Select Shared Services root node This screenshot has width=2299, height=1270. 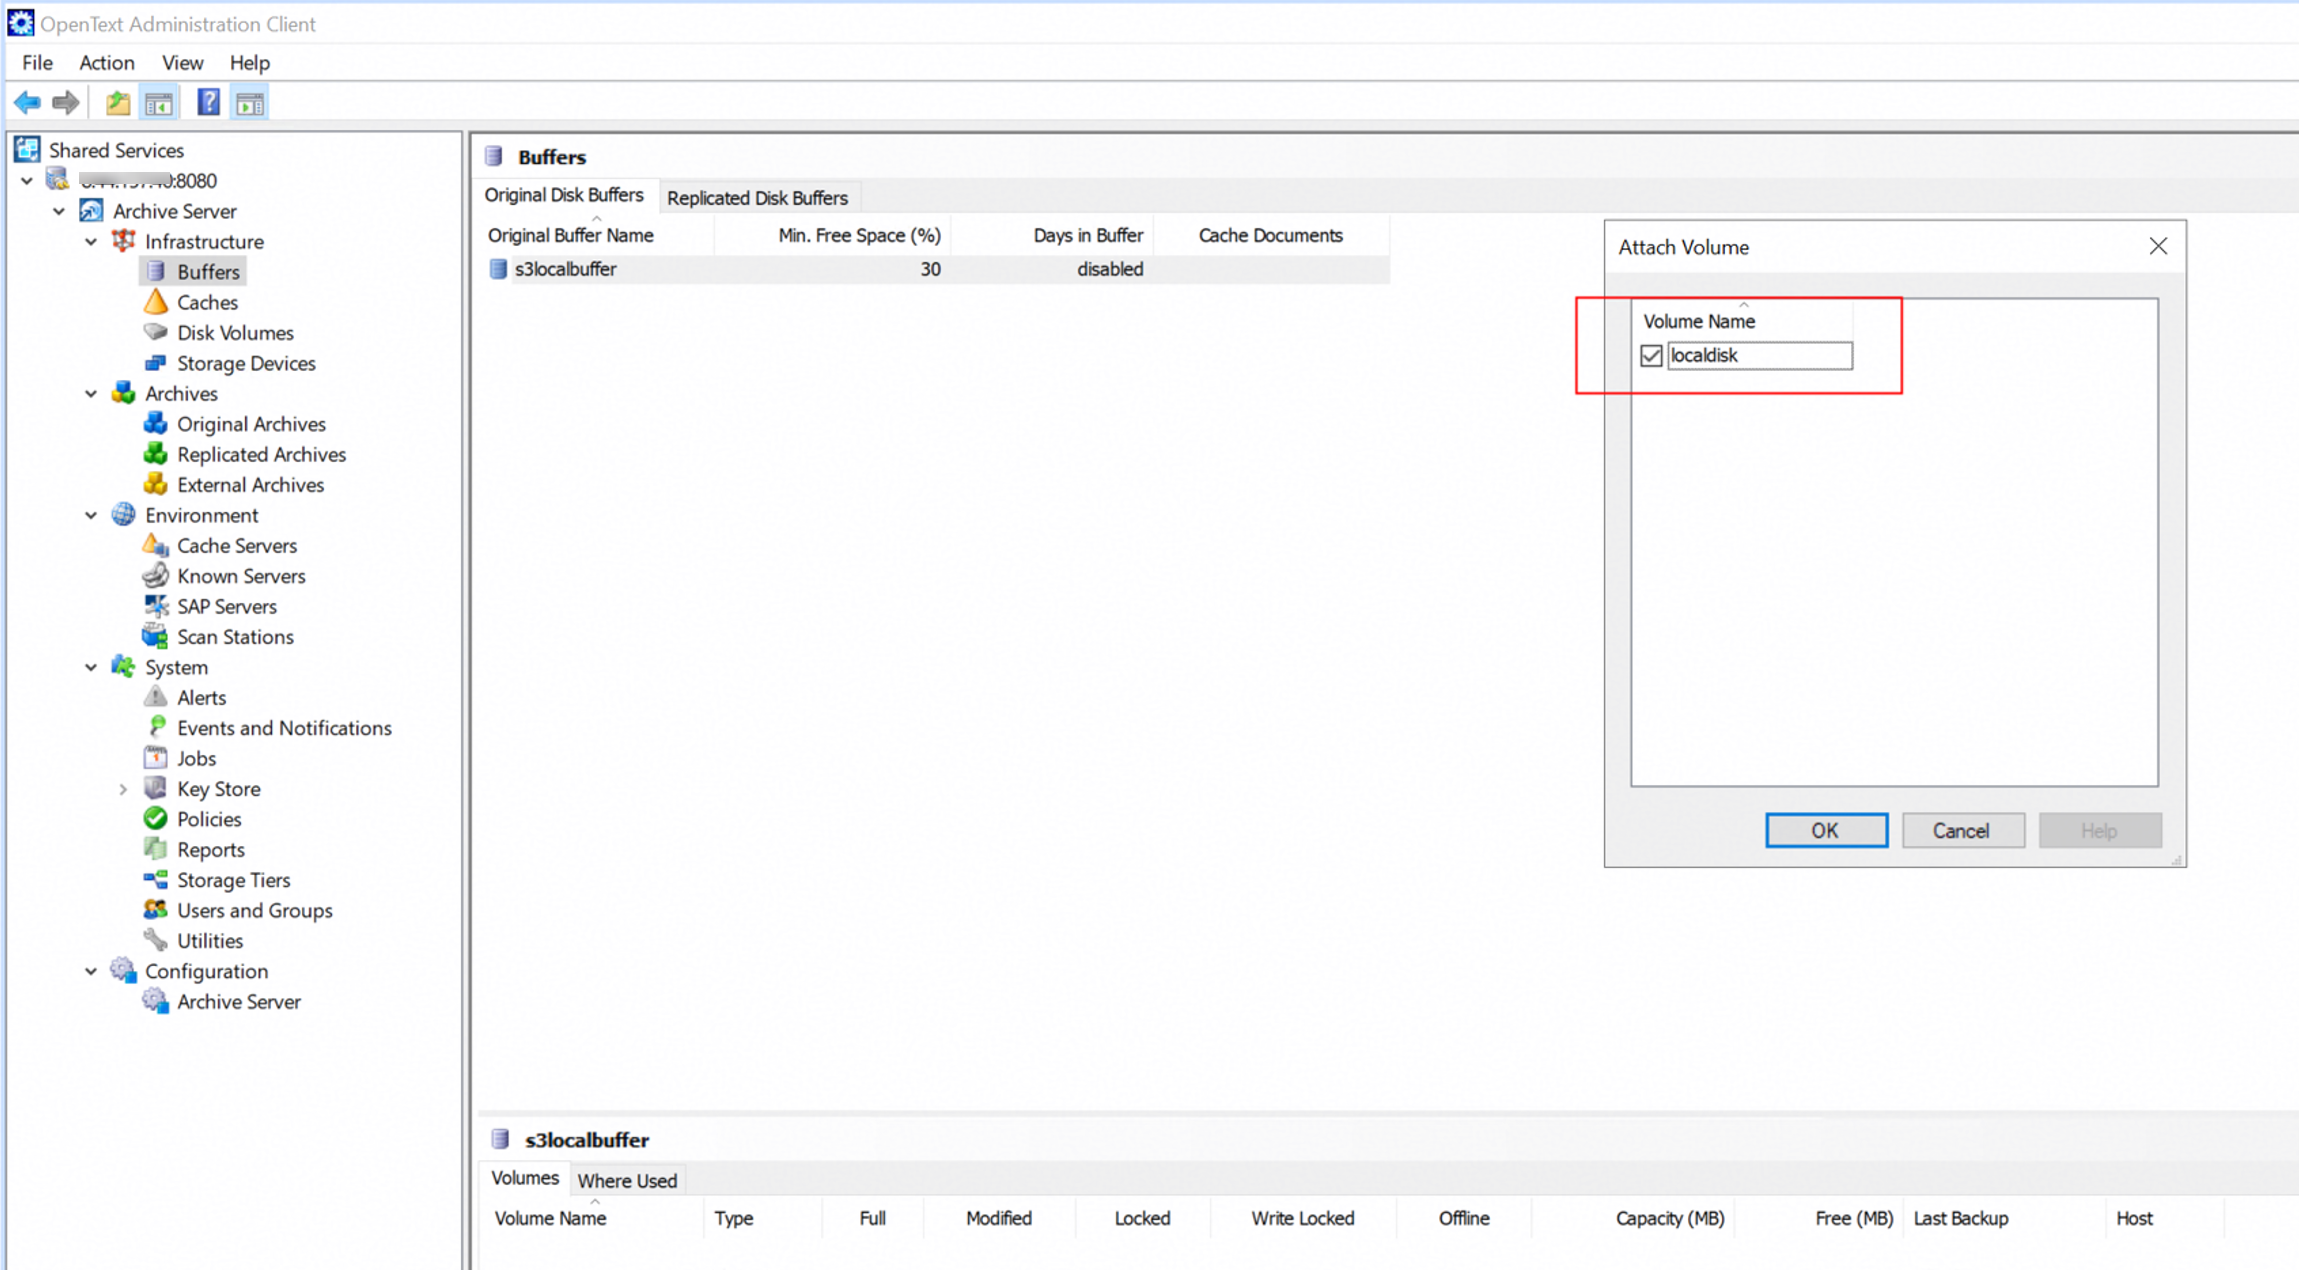point(116,150)
